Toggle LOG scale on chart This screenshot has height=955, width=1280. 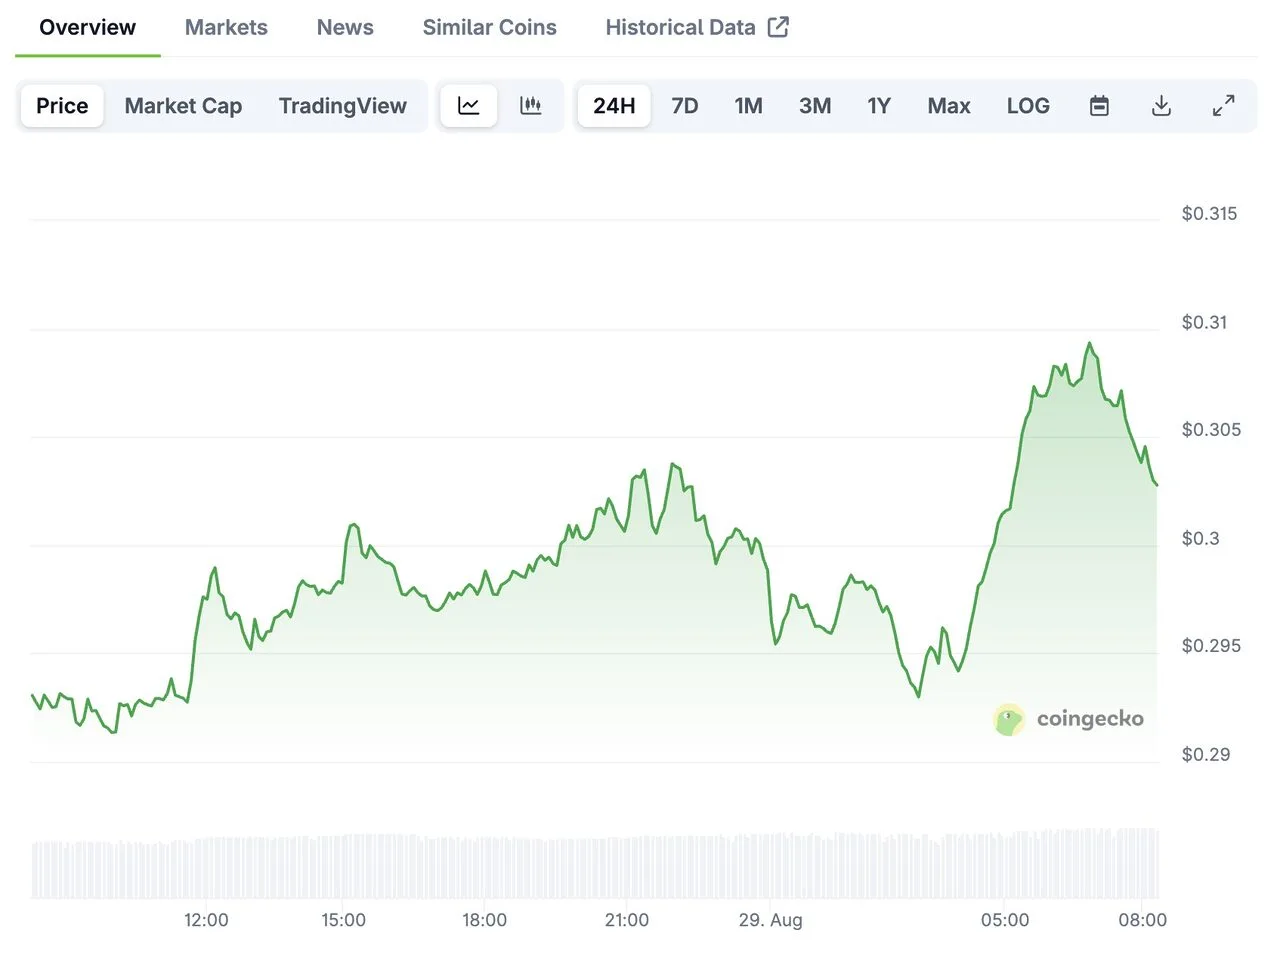click(1028, 106)
